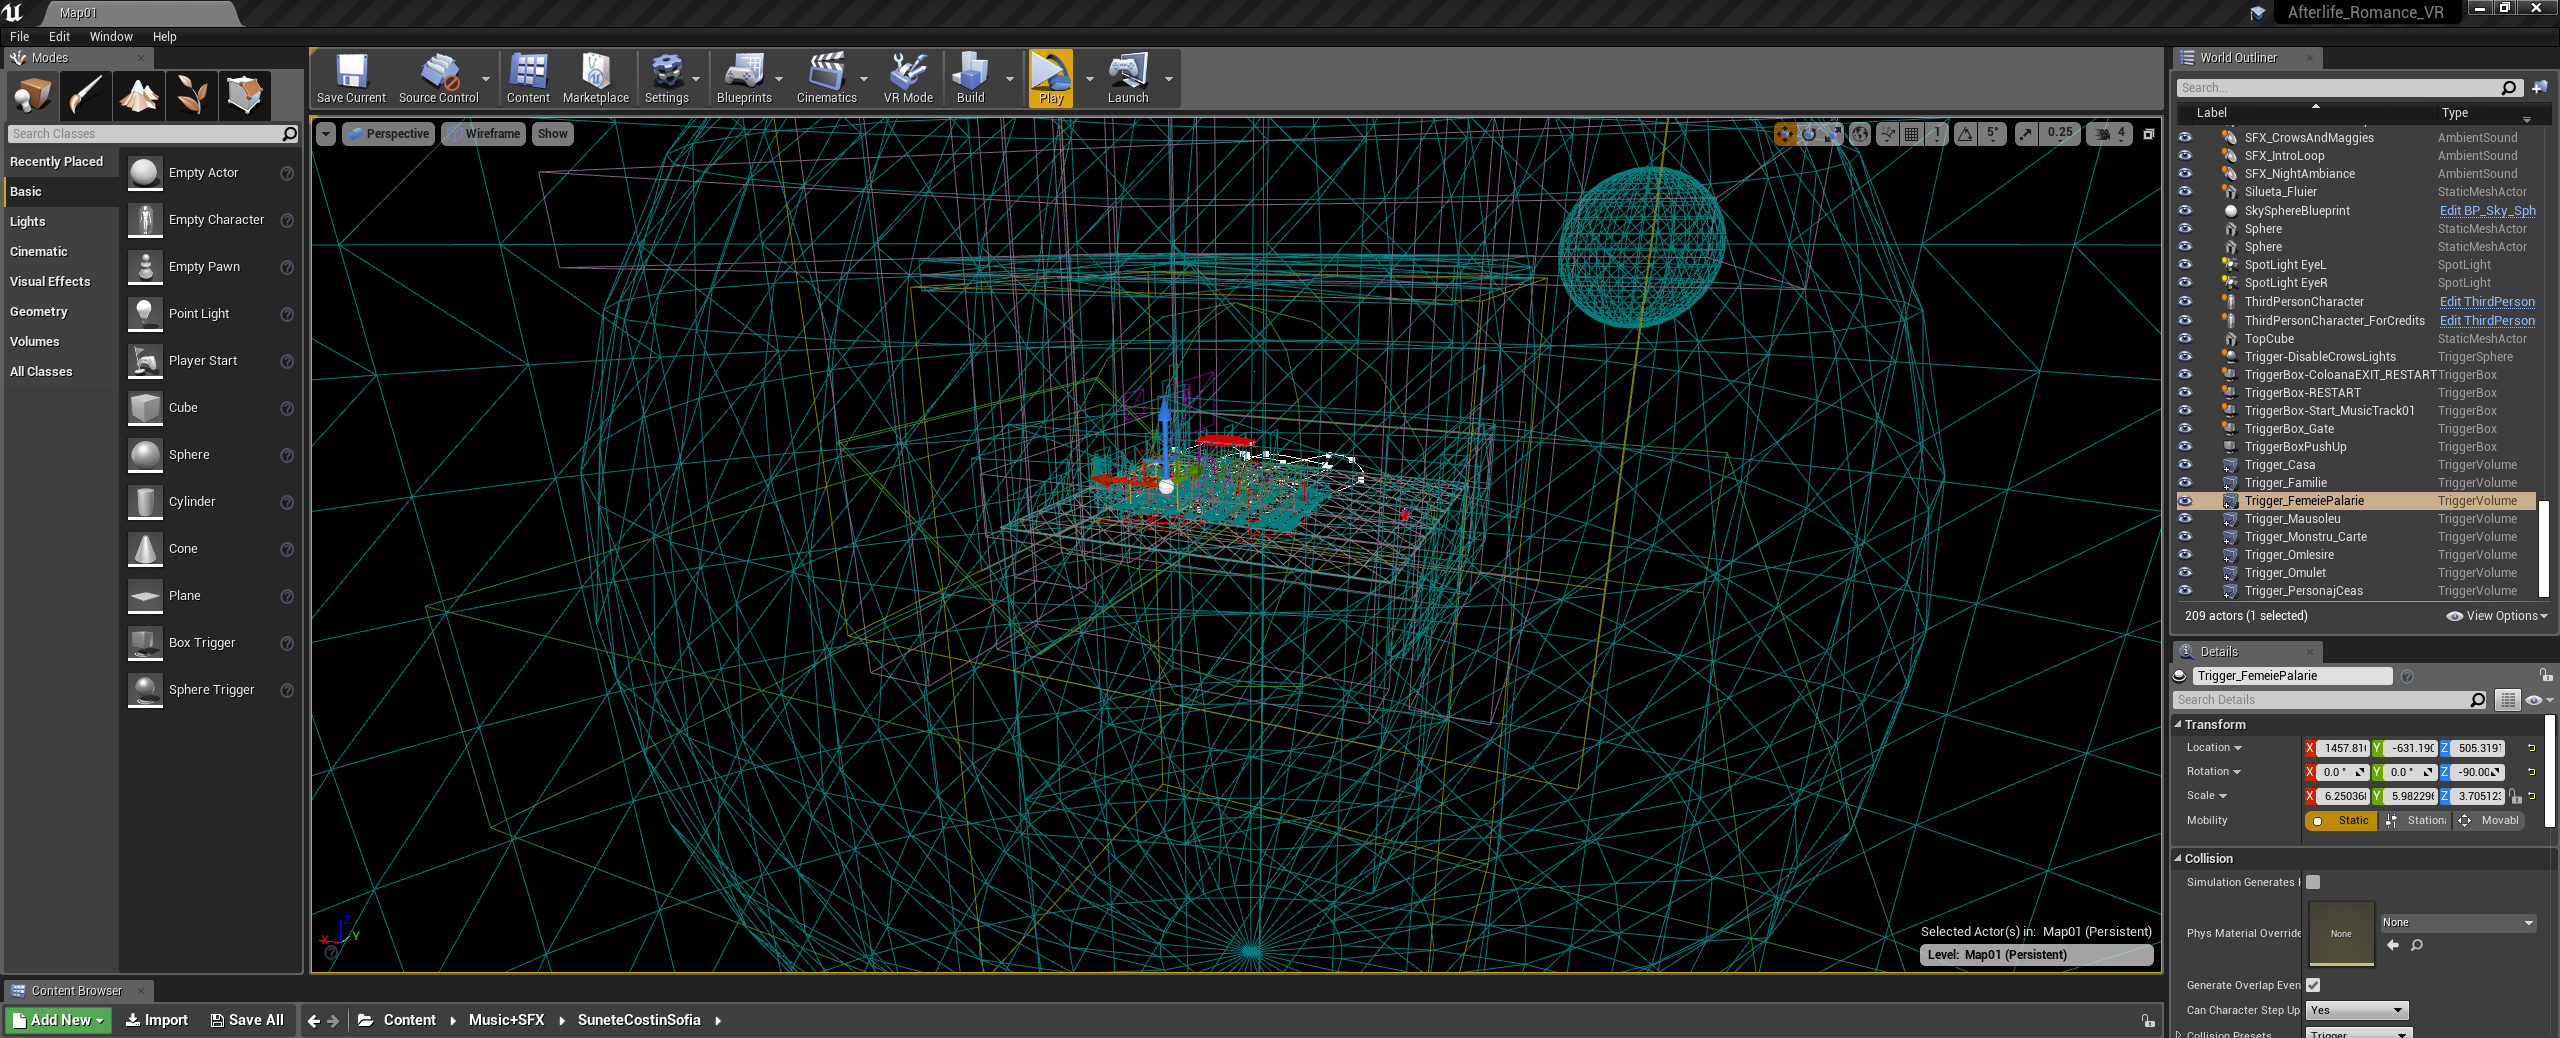Hide Trigger_Mausoleu with its eye icon

click(2185, 519)
